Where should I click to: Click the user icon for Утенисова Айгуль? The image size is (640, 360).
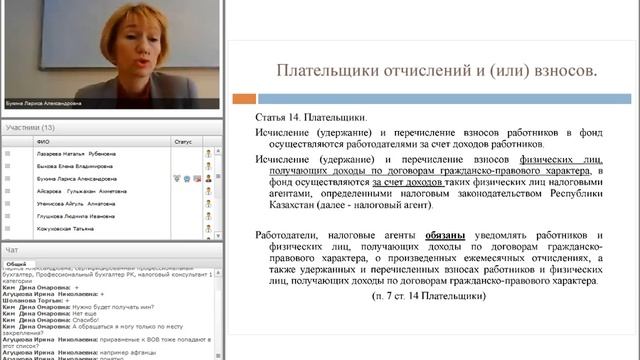pyautogui.click(x=208, y=204)
